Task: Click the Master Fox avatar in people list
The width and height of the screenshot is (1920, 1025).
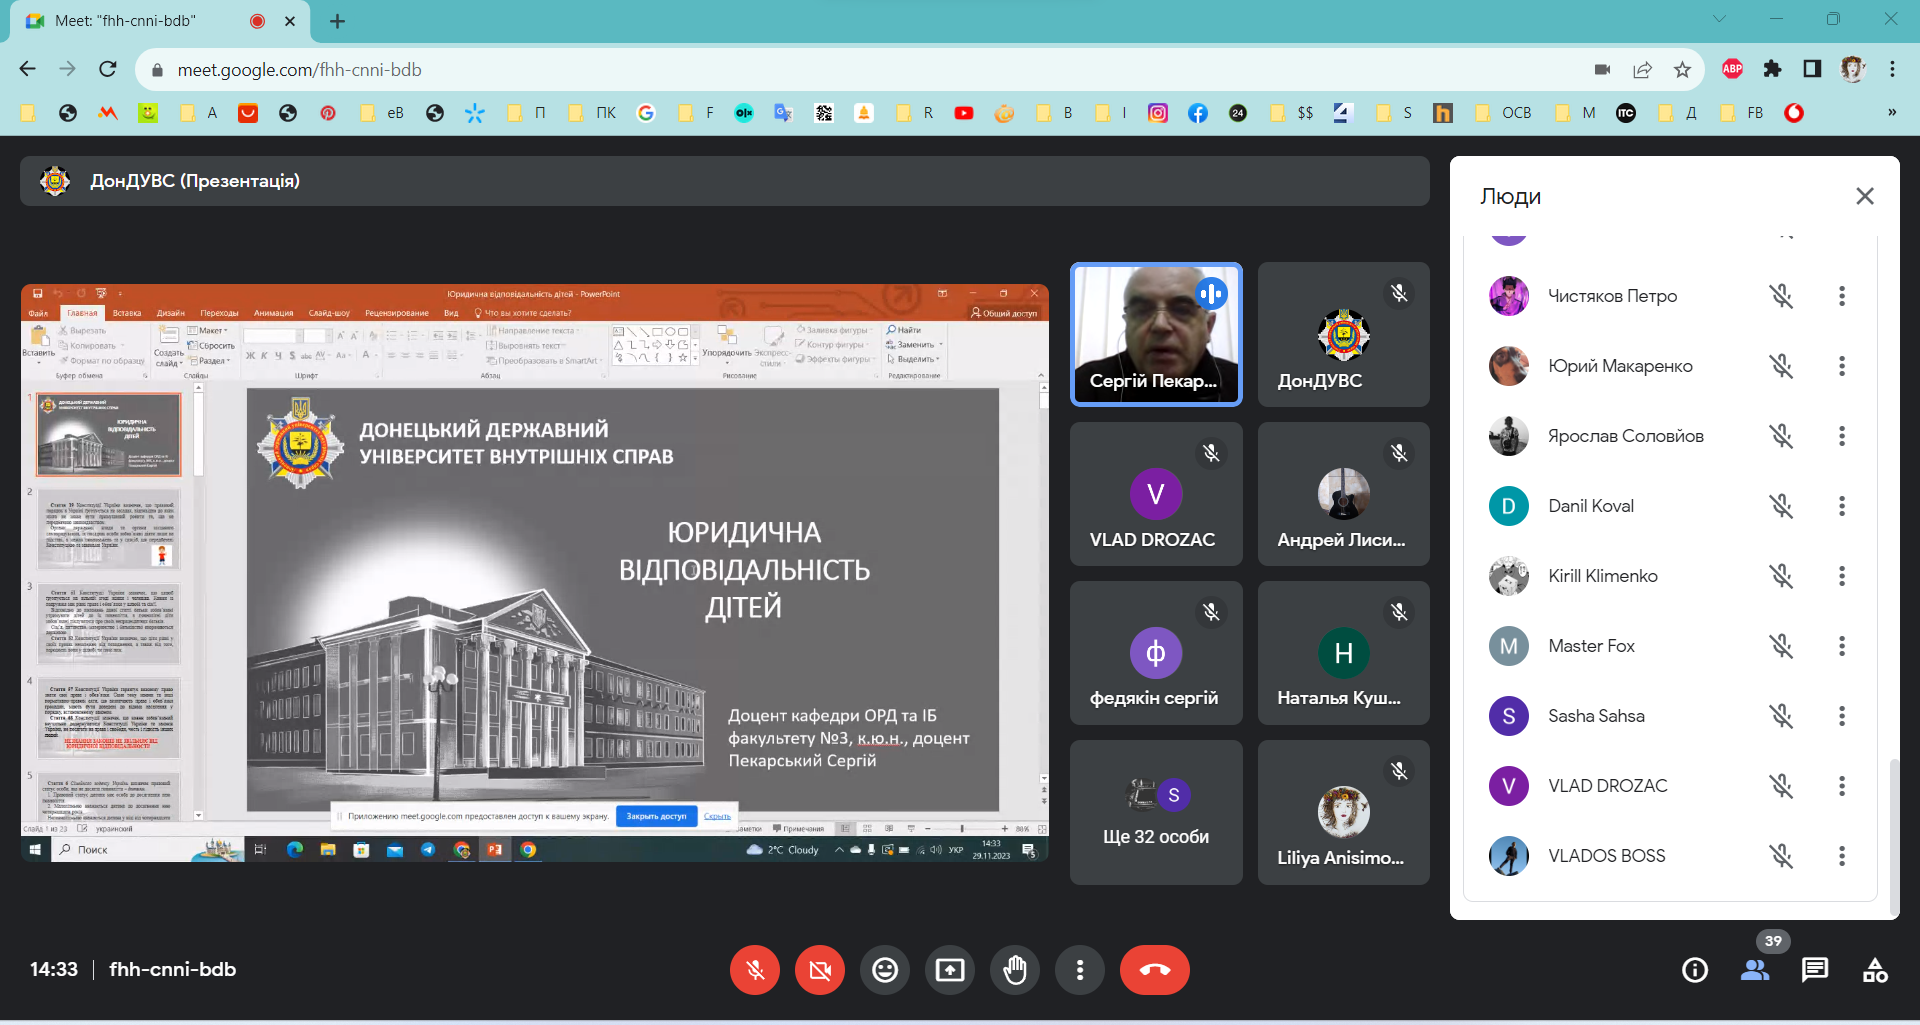Action: [x=1509, y=646]
